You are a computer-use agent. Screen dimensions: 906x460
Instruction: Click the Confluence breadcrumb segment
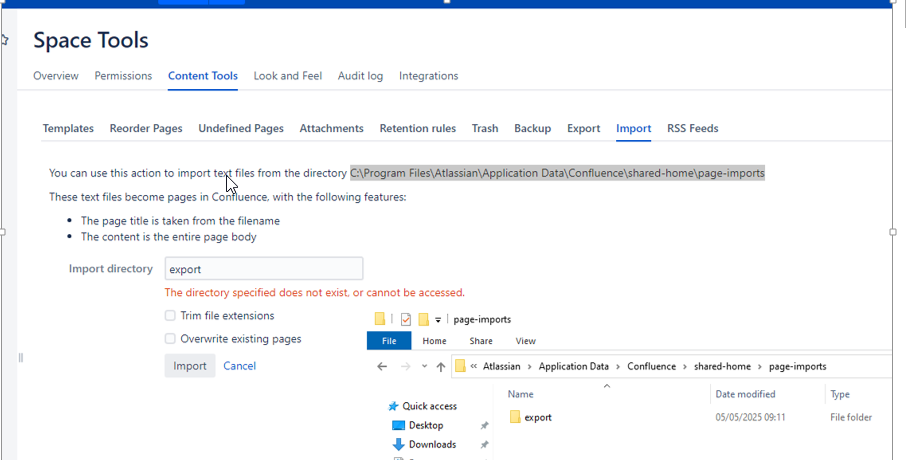[x=651, y=366]
